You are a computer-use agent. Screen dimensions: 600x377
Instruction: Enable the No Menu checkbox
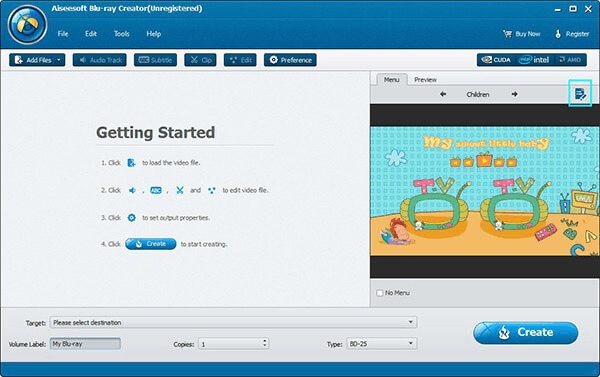(x=380, y=293)
